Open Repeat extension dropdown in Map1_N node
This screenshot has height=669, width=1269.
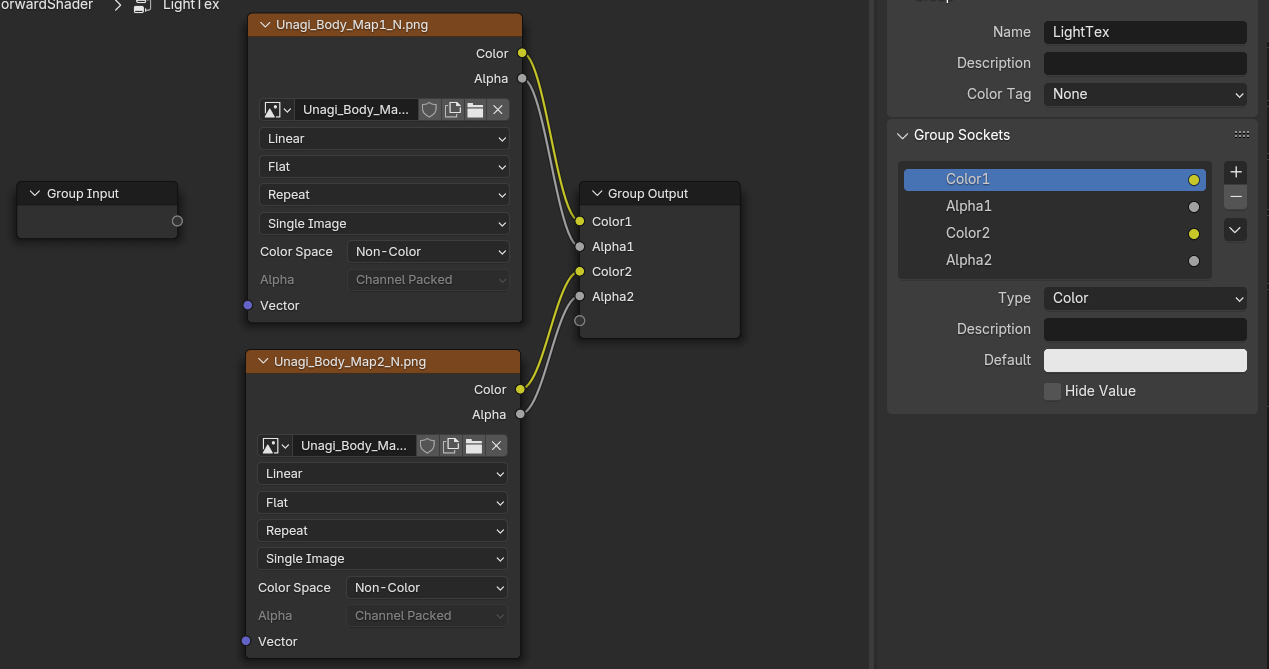tap(384, 195)
